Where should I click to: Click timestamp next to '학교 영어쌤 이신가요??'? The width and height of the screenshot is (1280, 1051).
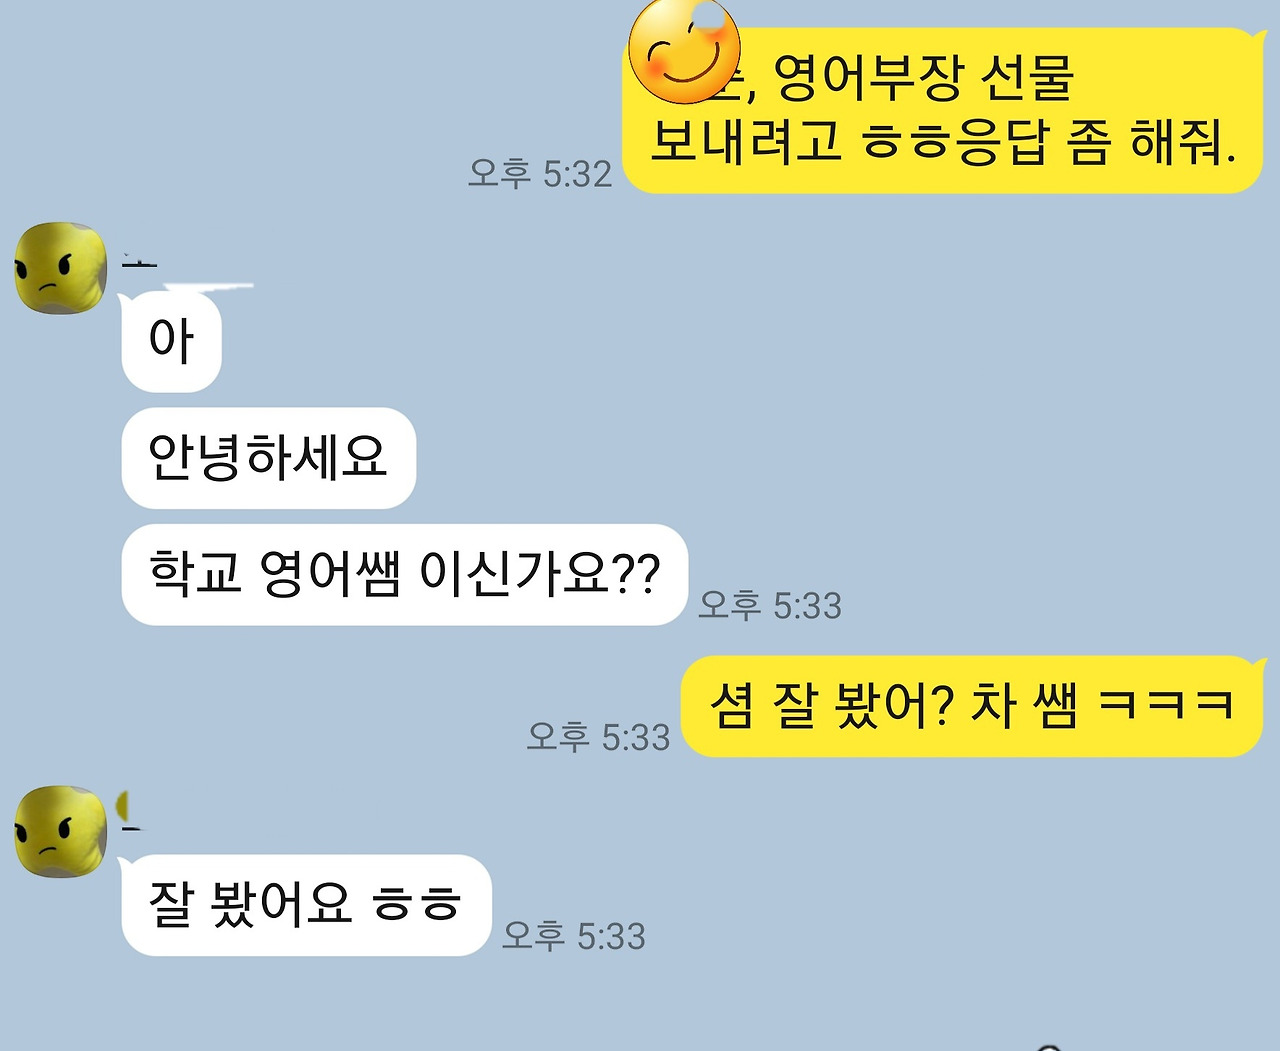pyautogui.click(x=770, y=605)
